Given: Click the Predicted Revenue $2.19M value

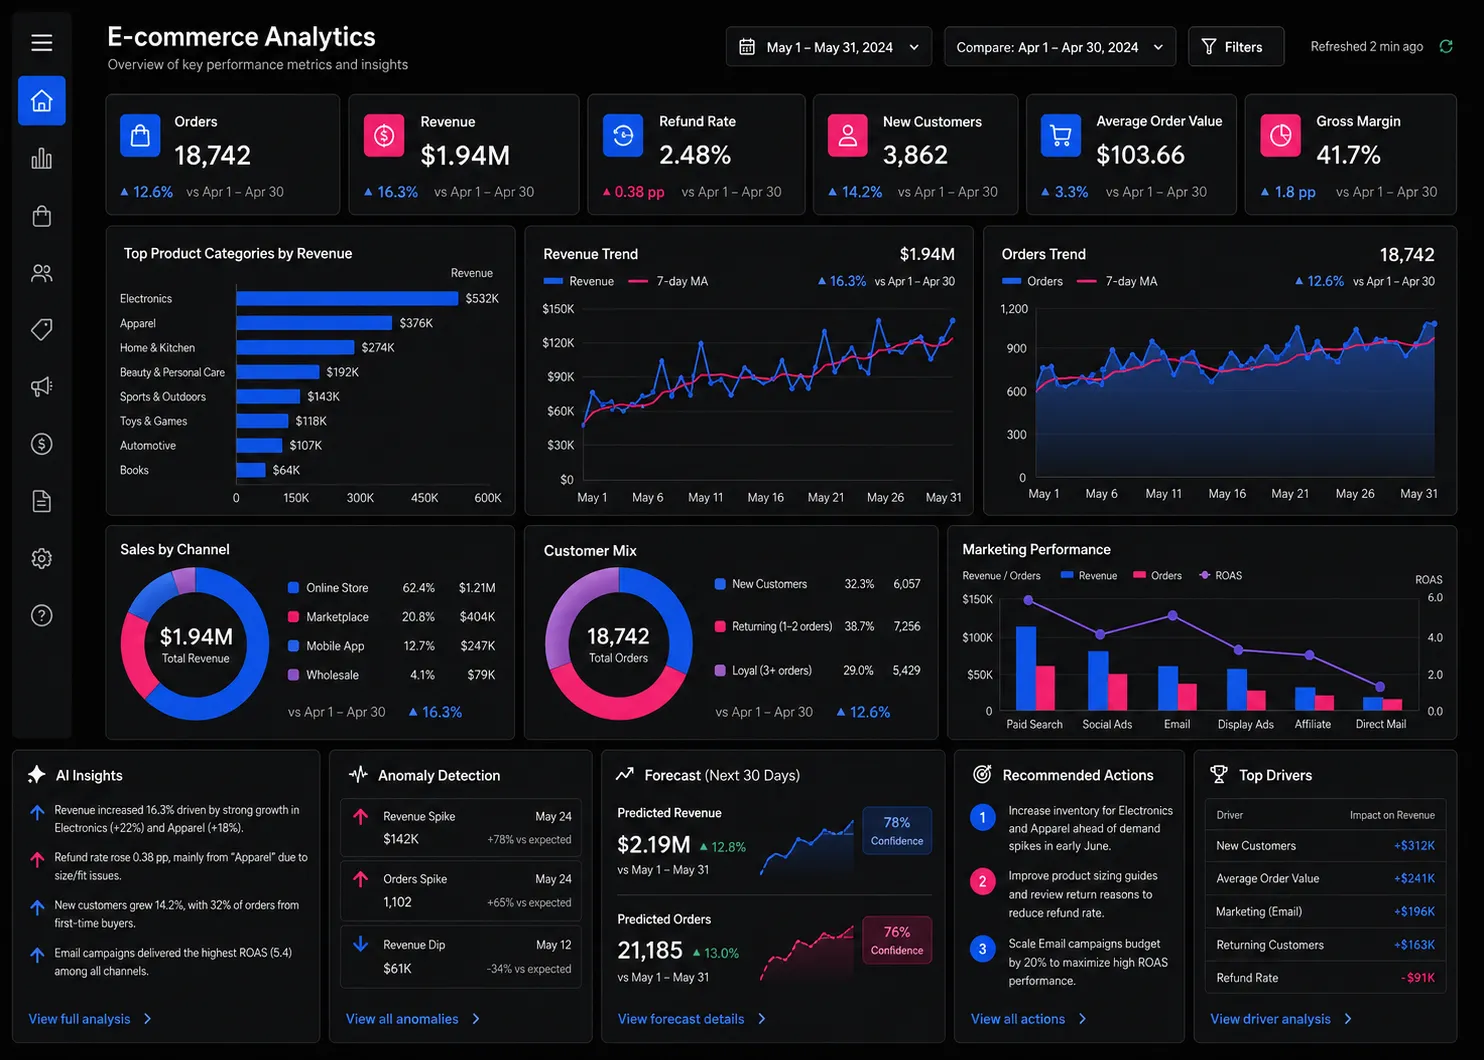Looking at the screenshot, I should click(x=654, y=845).
